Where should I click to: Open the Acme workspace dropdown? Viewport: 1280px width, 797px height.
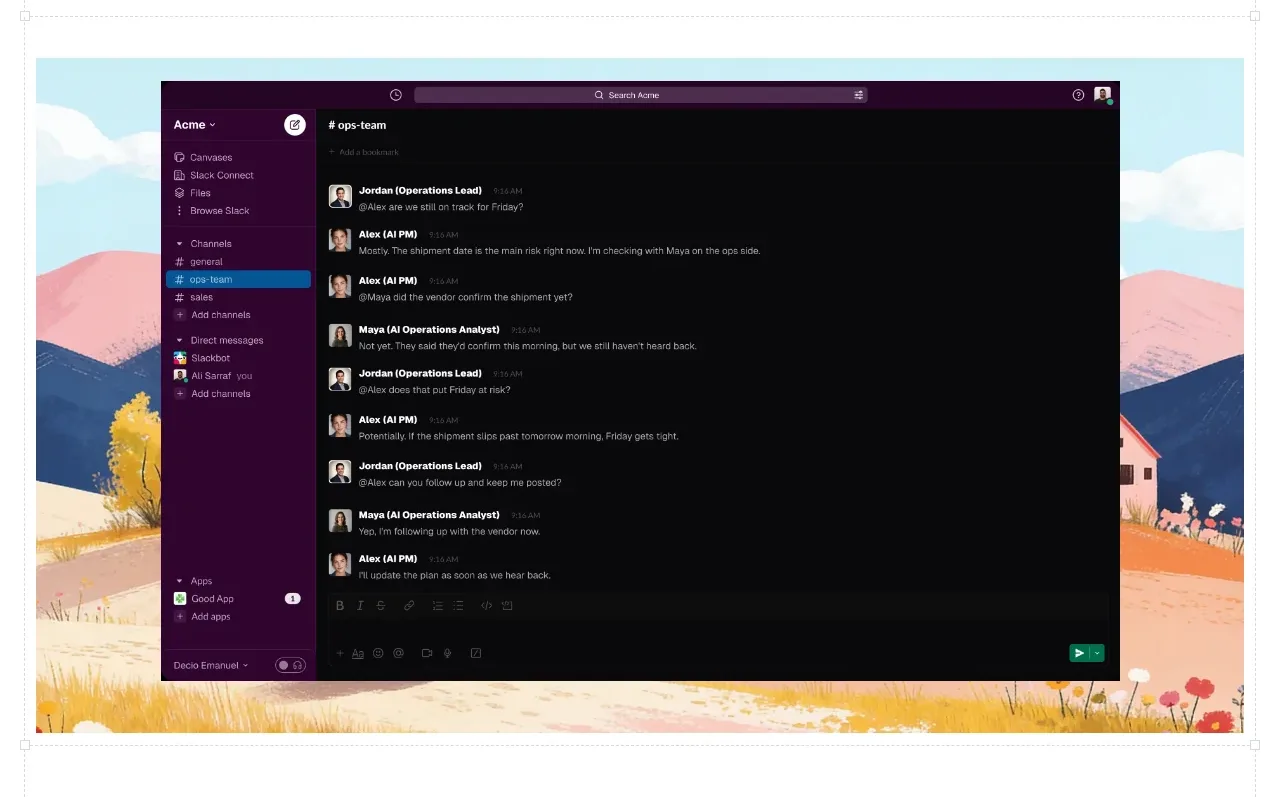195,125
